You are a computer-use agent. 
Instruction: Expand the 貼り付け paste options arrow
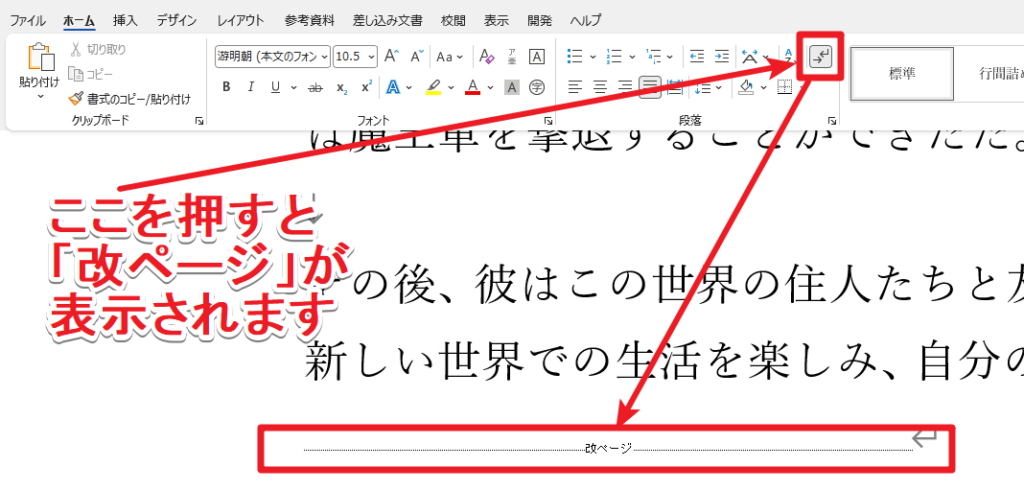click(x=40, y=97)
